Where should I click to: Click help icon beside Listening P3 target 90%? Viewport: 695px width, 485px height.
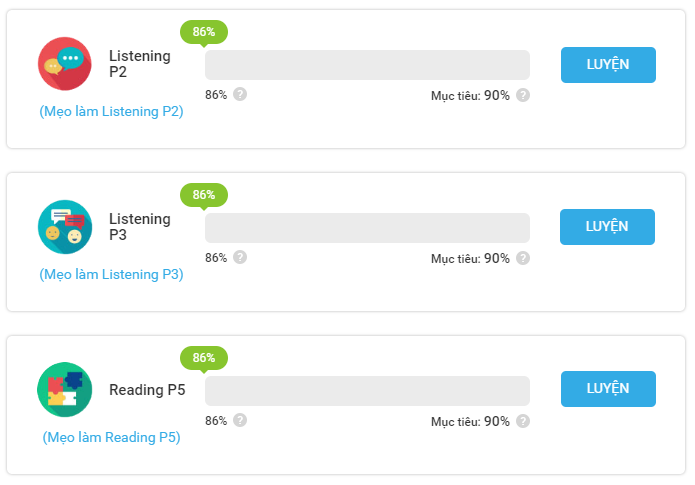coord(523,258)
